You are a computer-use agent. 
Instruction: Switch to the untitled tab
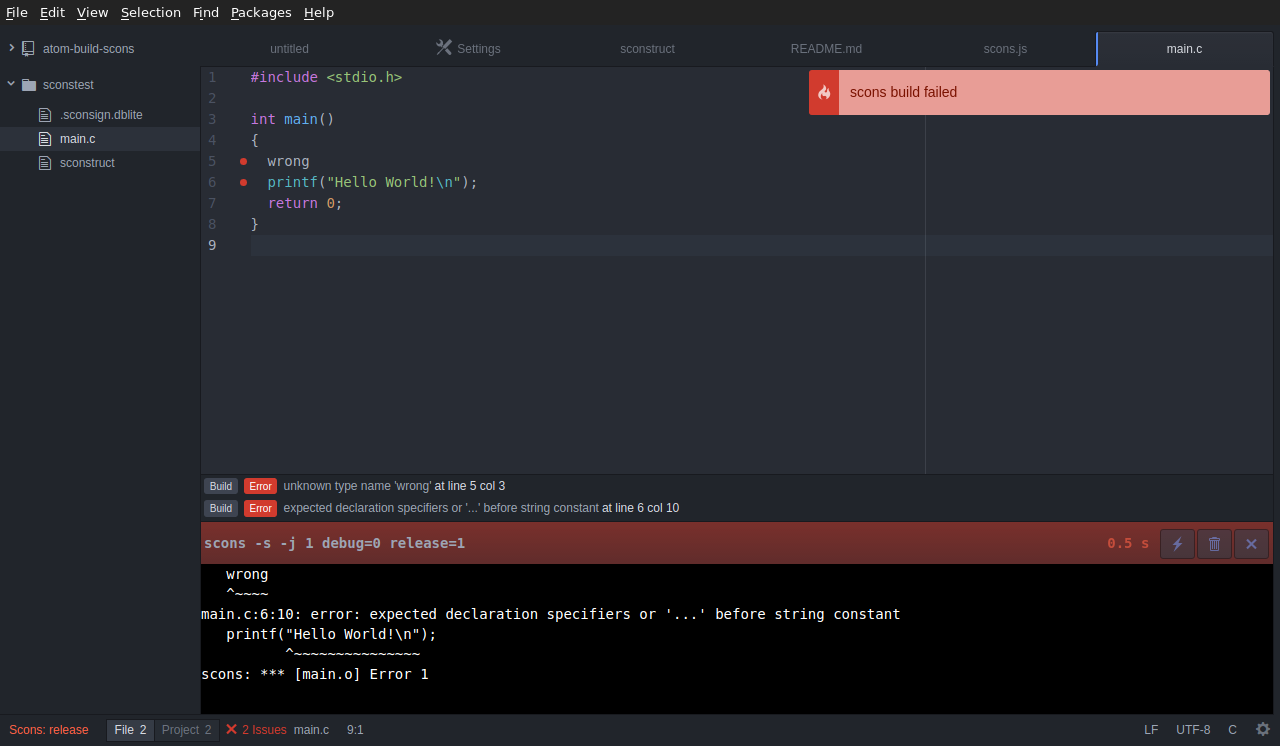[x=289, y=49]
